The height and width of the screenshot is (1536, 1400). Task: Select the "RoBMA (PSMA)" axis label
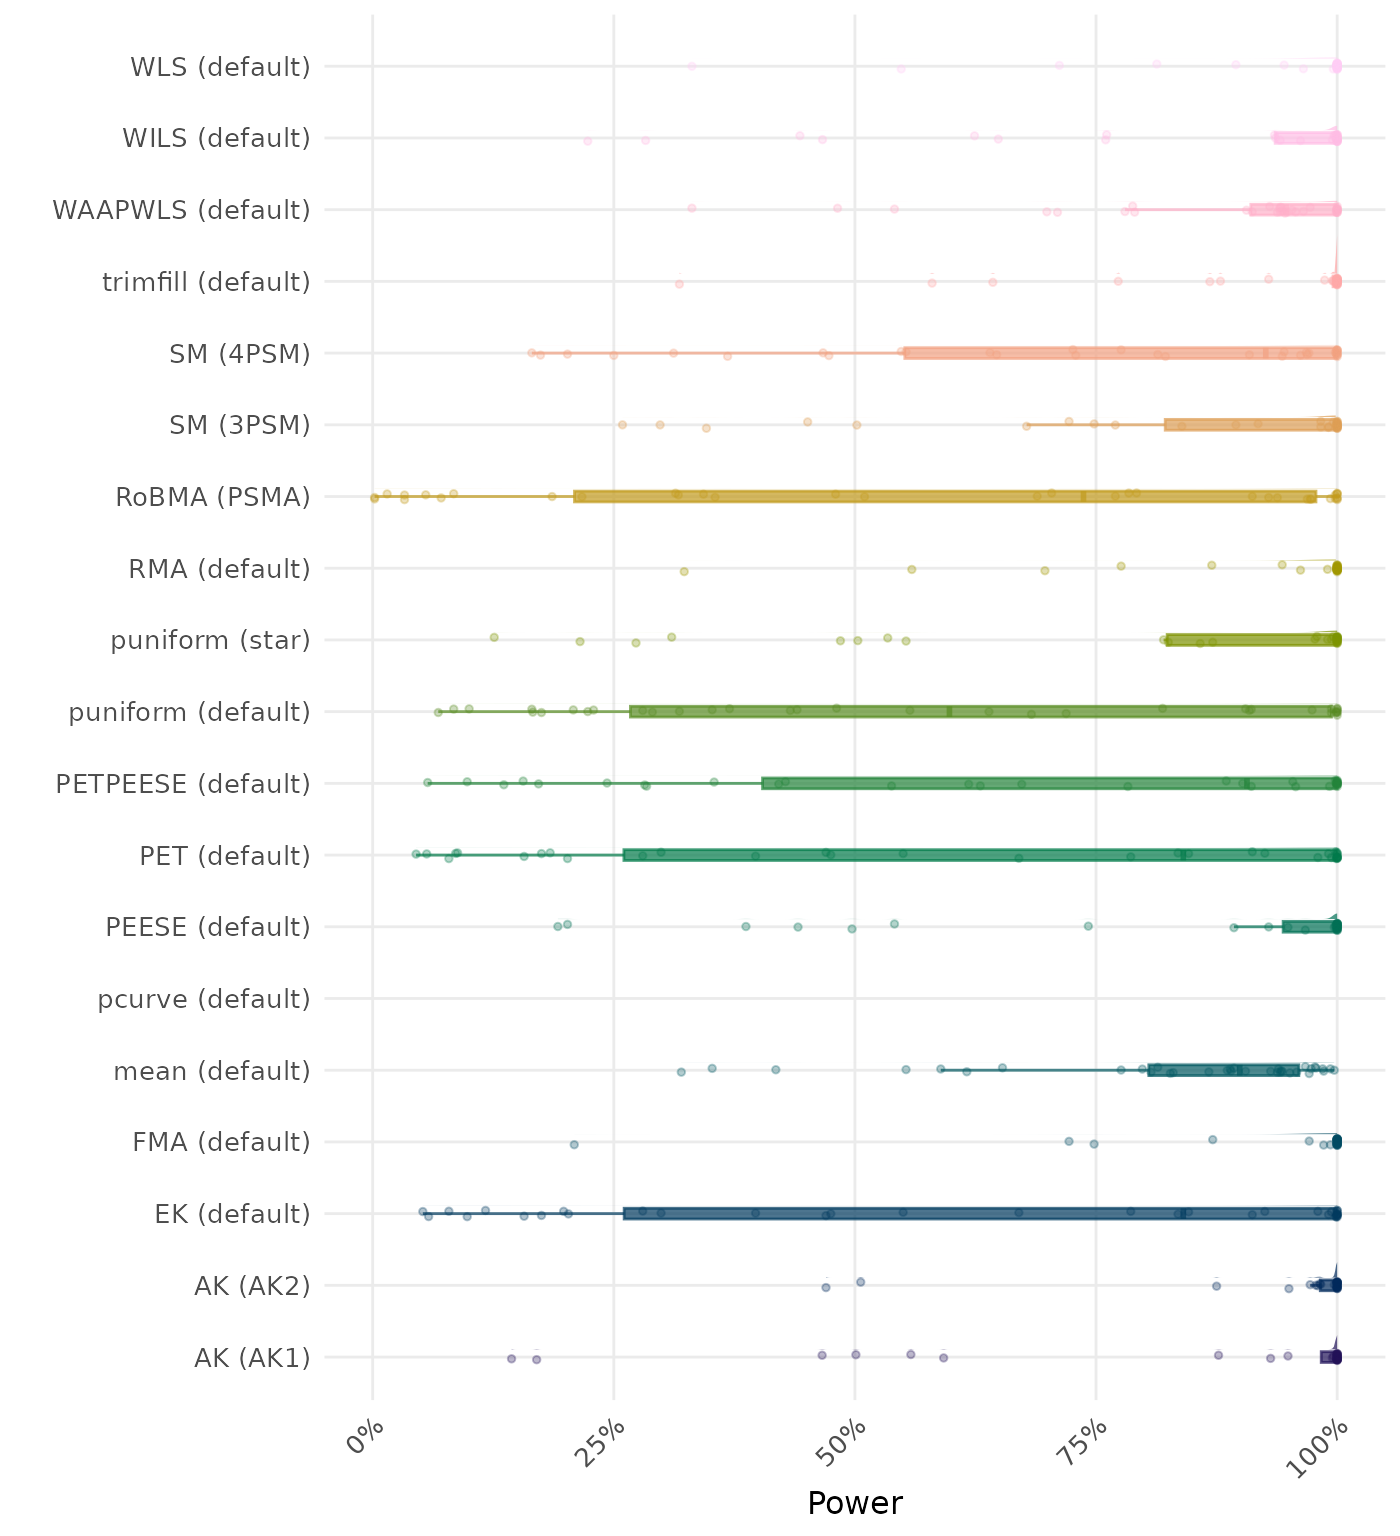click(213, 497)
